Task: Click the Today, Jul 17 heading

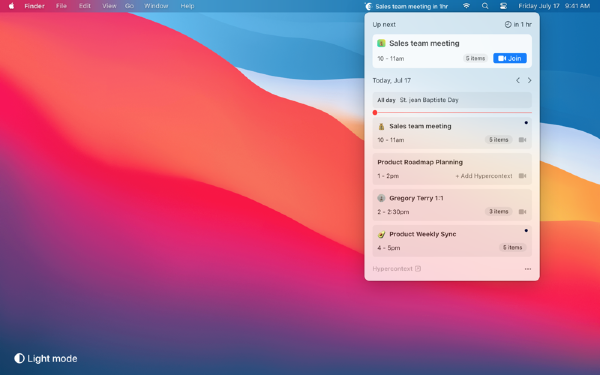Action: 391,80
